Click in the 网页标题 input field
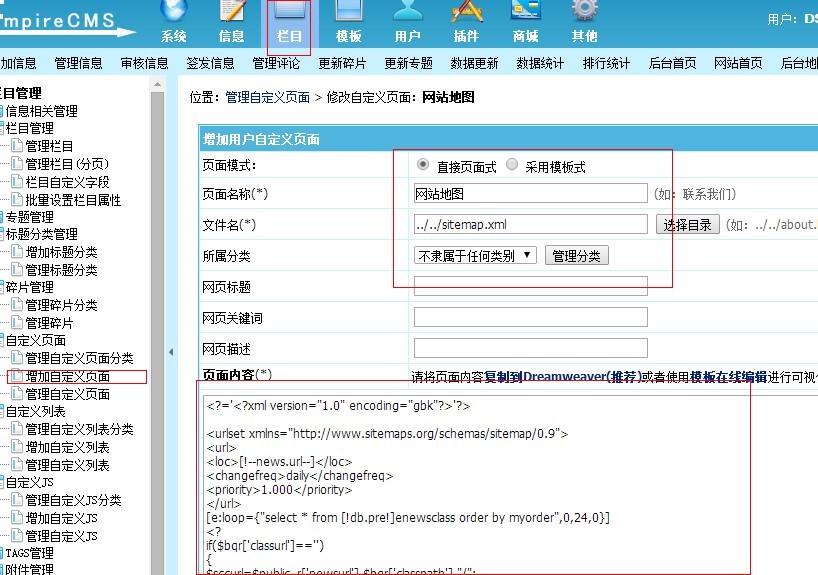 531,286
